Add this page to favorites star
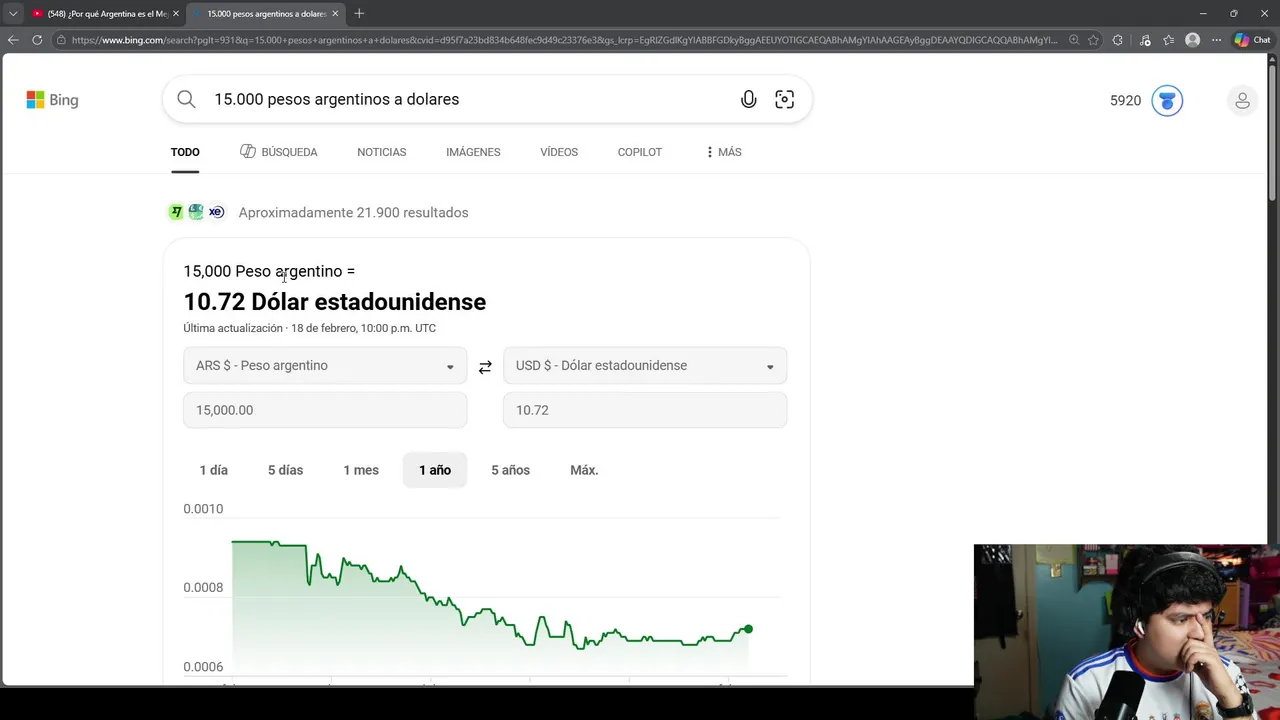Viewport: 1280px width, 720px height. coord(1093,40)
